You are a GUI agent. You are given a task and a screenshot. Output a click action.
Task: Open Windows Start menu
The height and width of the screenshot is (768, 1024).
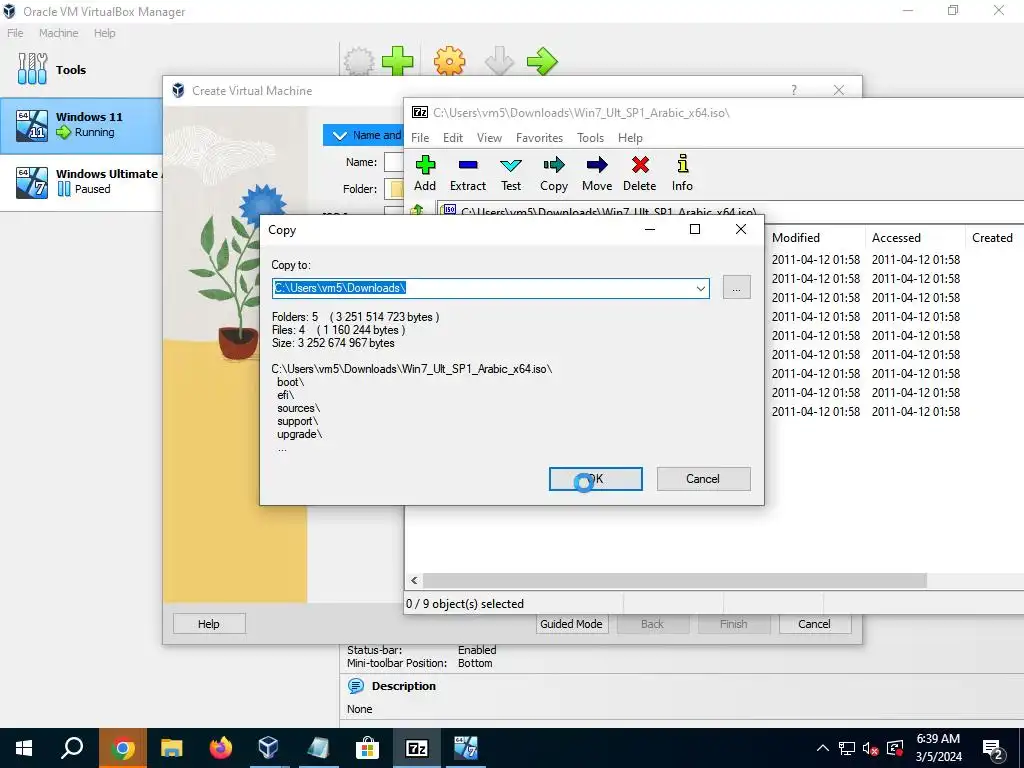[24, 748]
